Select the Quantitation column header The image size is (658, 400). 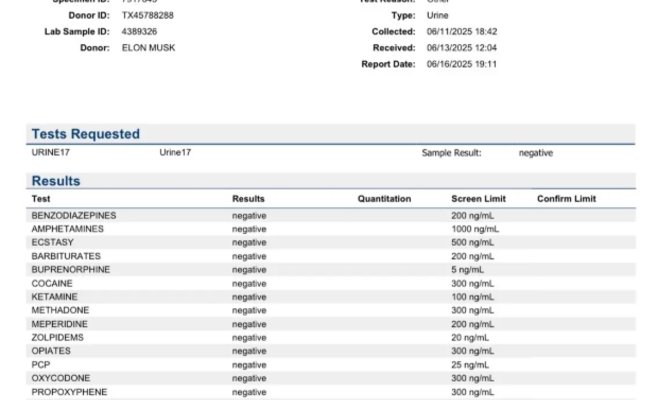[x=384, y=199]
